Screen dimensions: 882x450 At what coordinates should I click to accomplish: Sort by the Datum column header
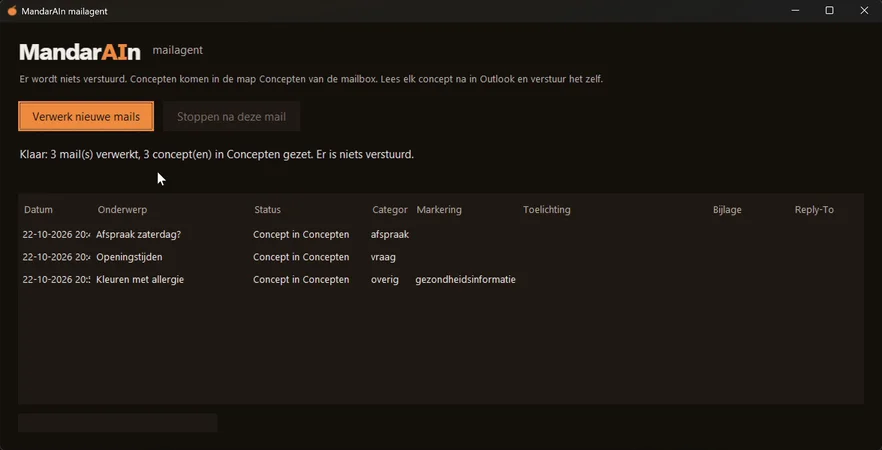pyautogui.click(x=38, y=209)
